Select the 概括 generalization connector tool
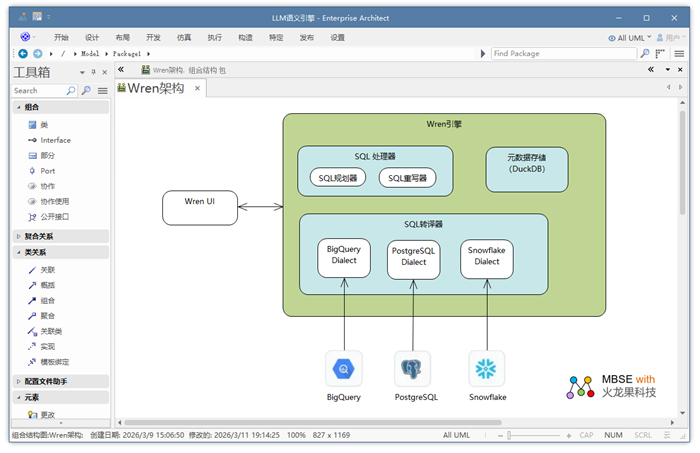 tap(47, 285)
